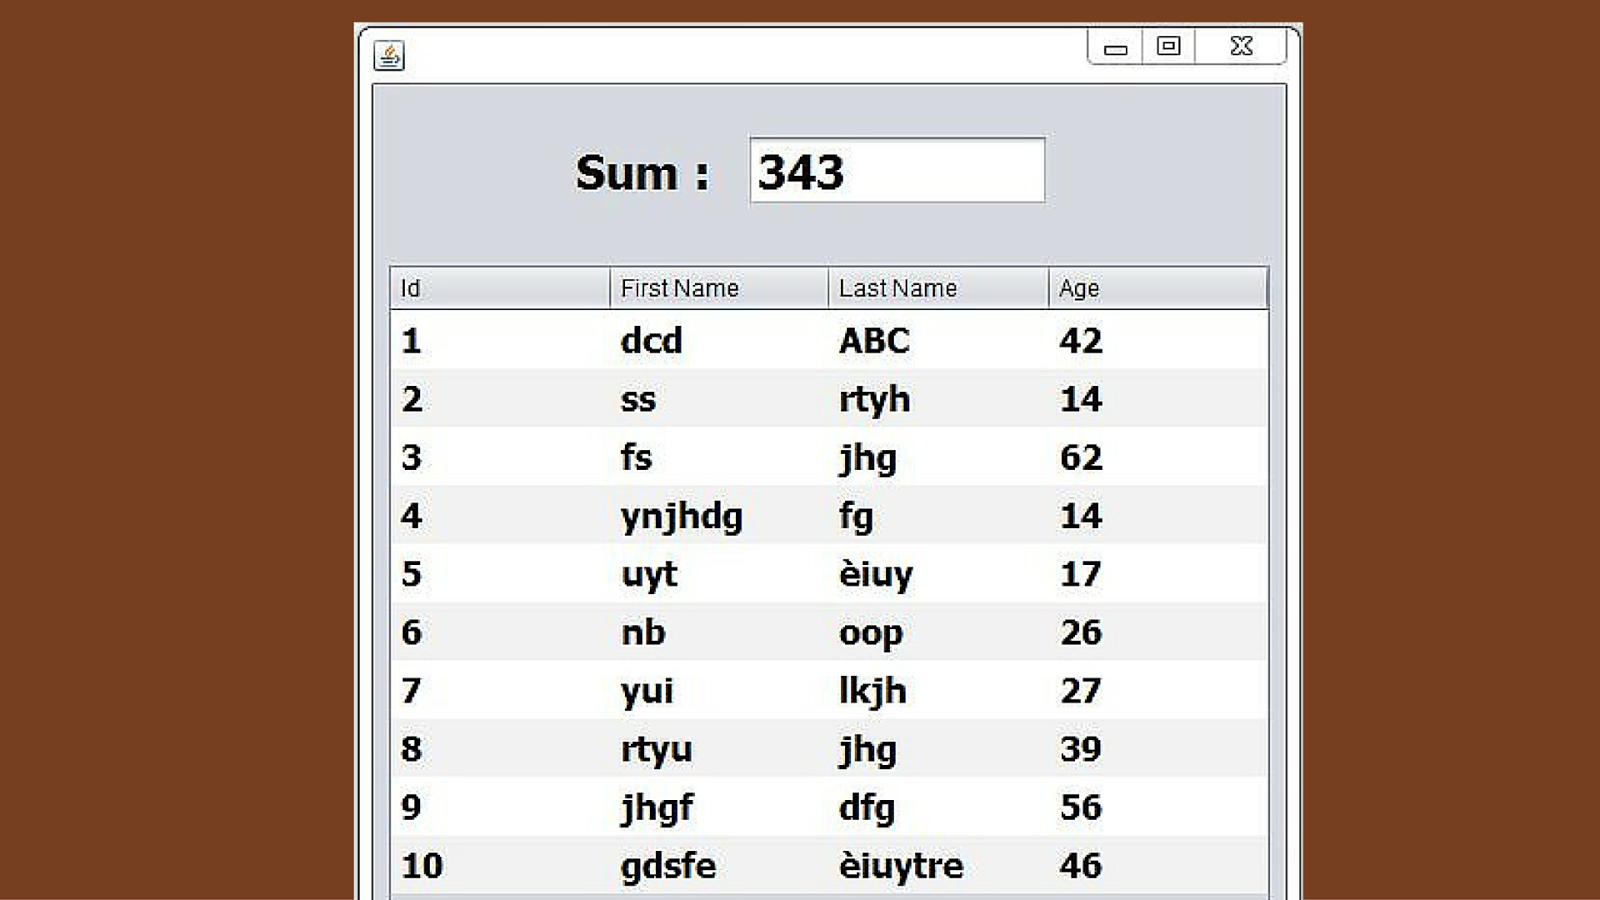
Task: Select first name cell 'nb'
Action: pyautogui.click(x=719, y=632)
